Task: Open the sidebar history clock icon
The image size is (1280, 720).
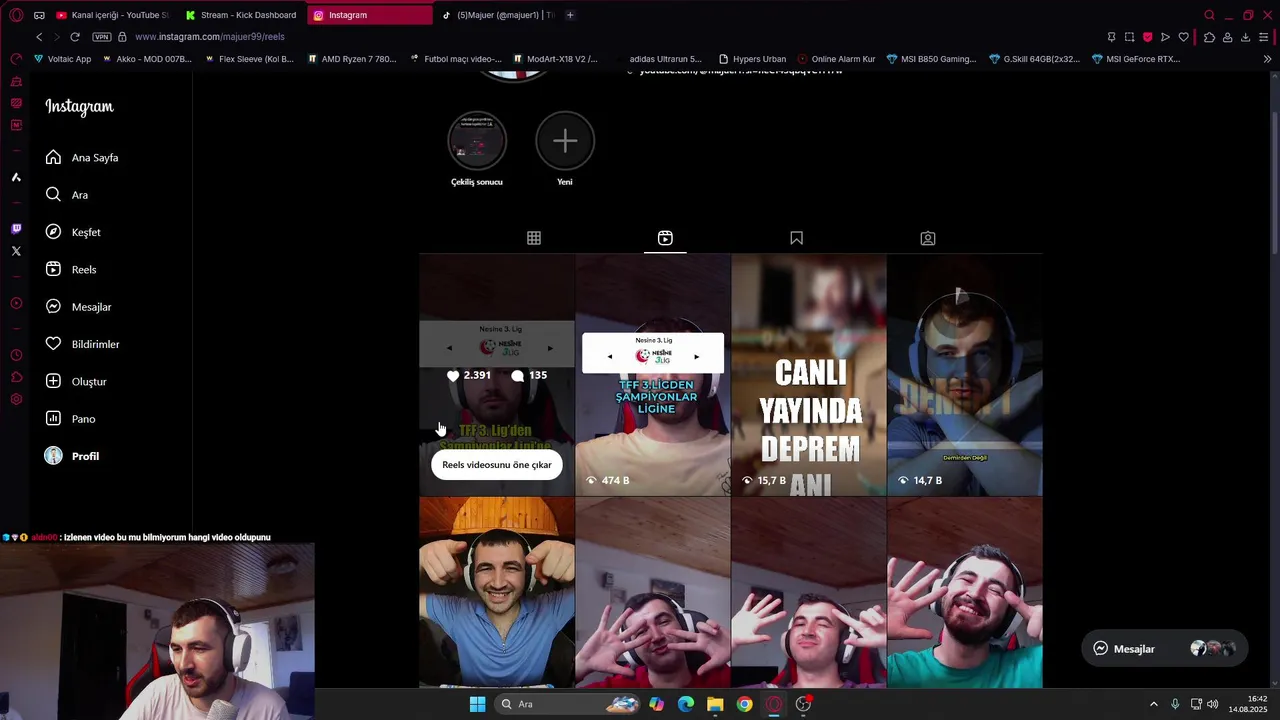Action: (x=16, y=355)
